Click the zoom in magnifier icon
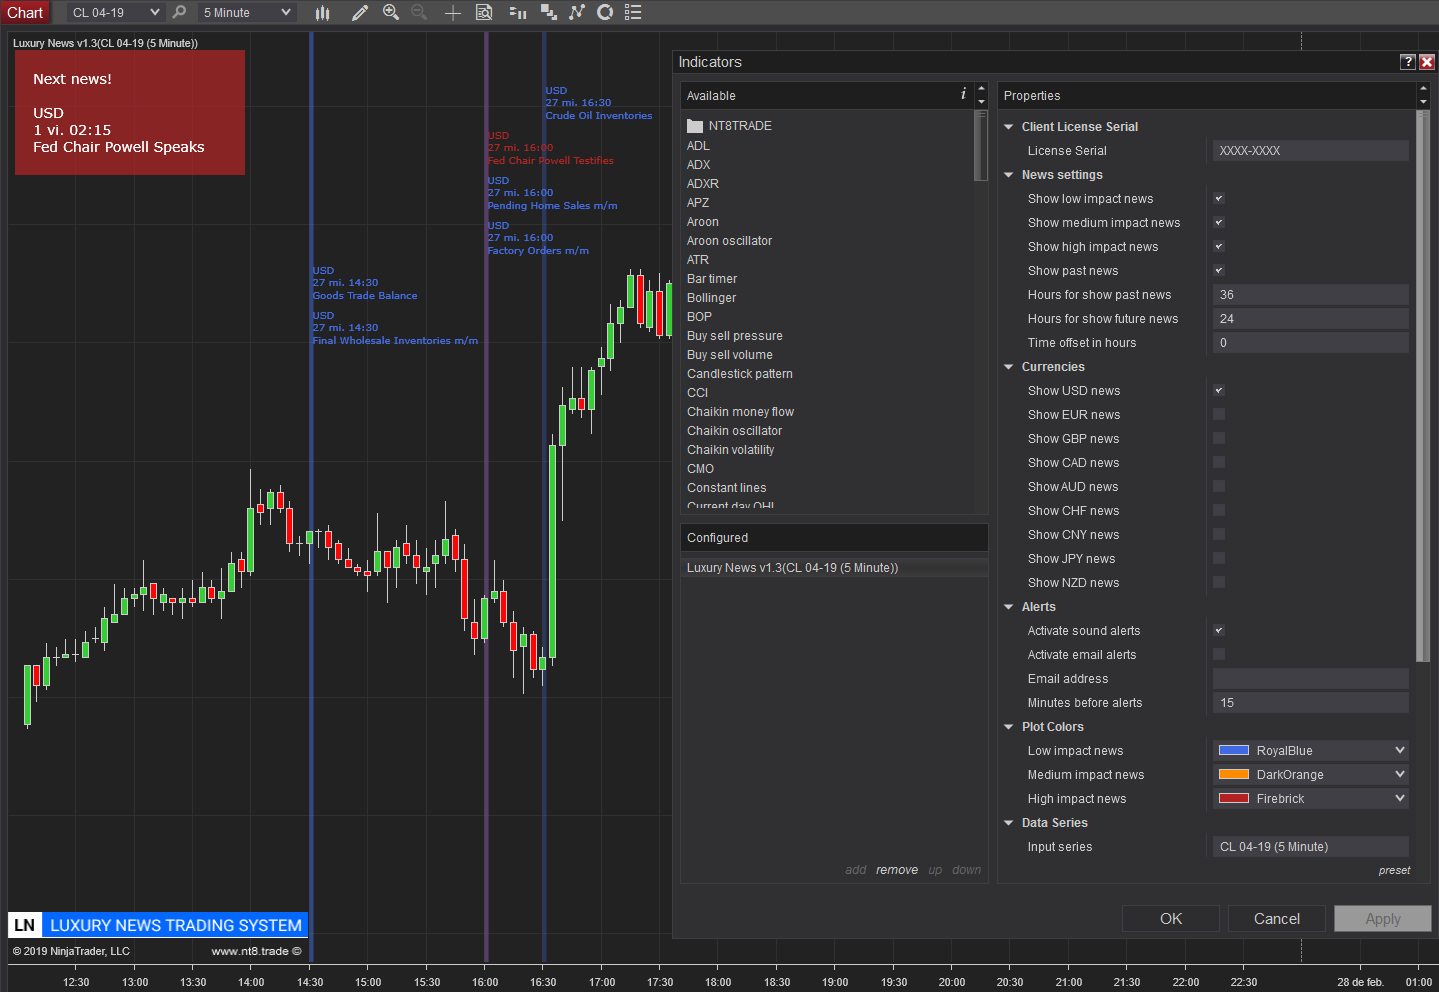 (x=391, y=12)
